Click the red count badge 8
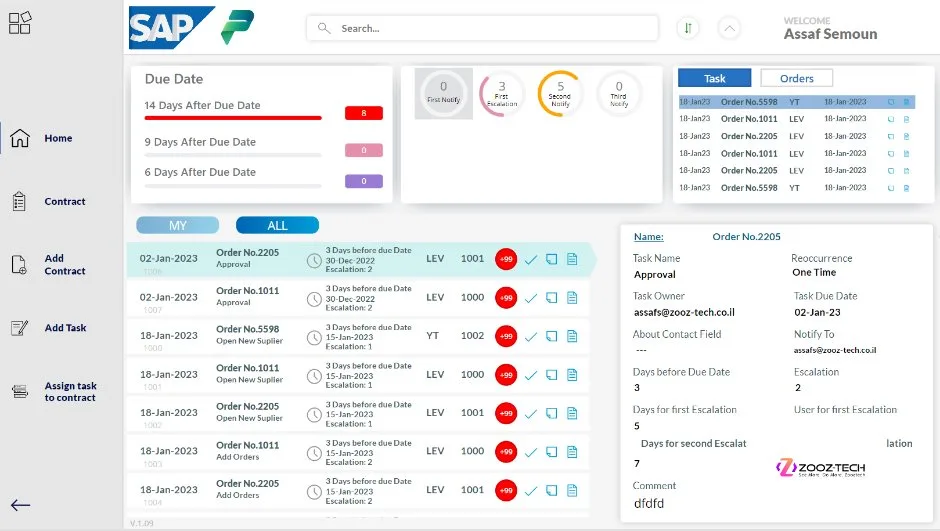 coord(363,113)
